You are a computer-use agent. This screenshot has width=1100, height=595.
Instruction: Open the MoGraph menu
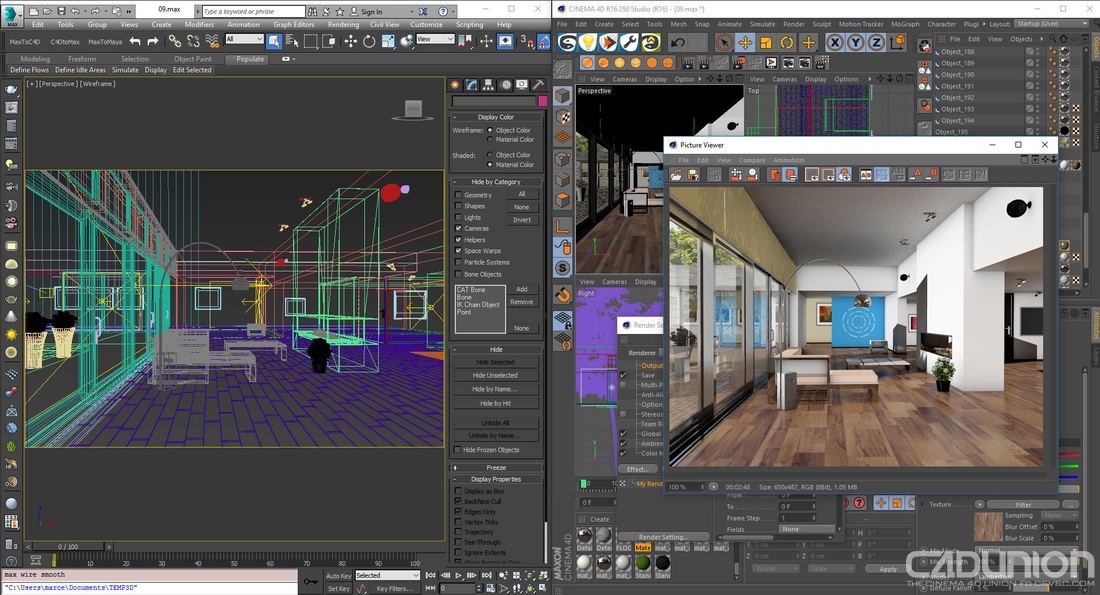coord(906,24)
